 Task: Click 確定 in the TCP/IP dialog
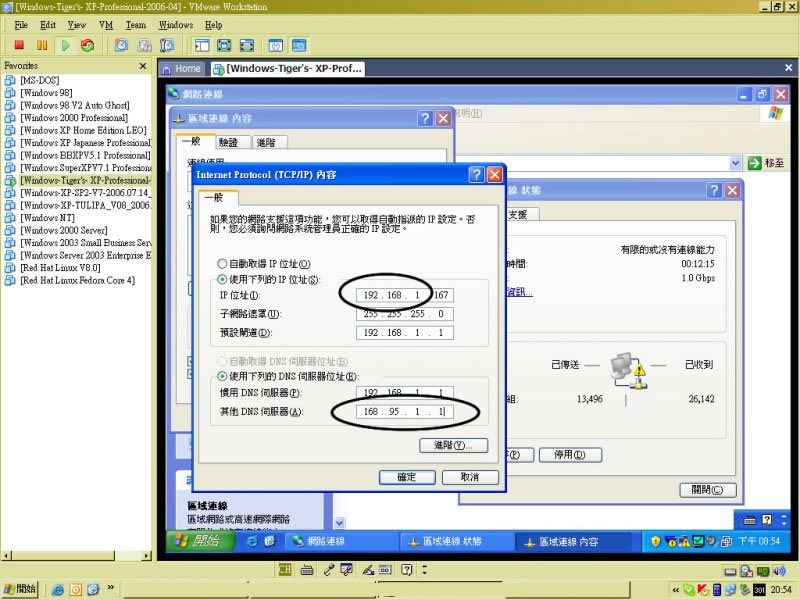click(x=407, y=477)
